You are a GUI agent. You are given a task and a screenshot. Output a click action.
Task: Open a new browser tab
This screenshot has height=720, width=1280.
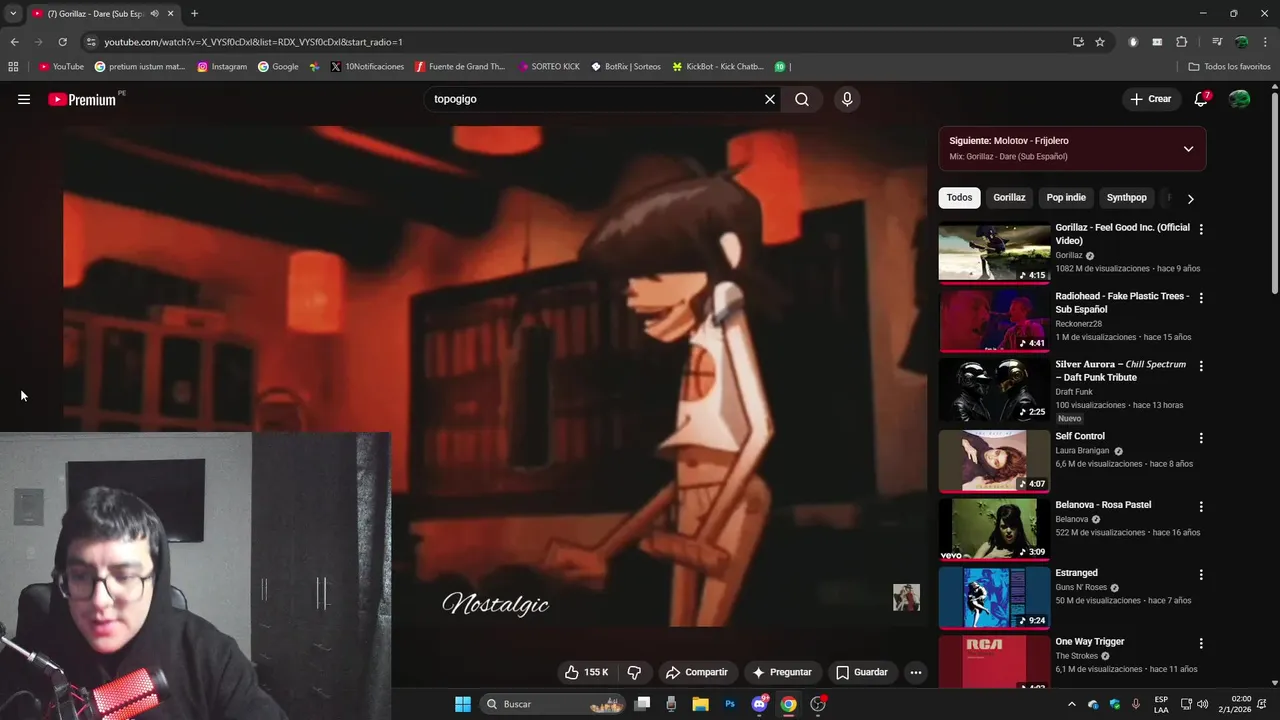pyautogui.click(x=194, y=13)
